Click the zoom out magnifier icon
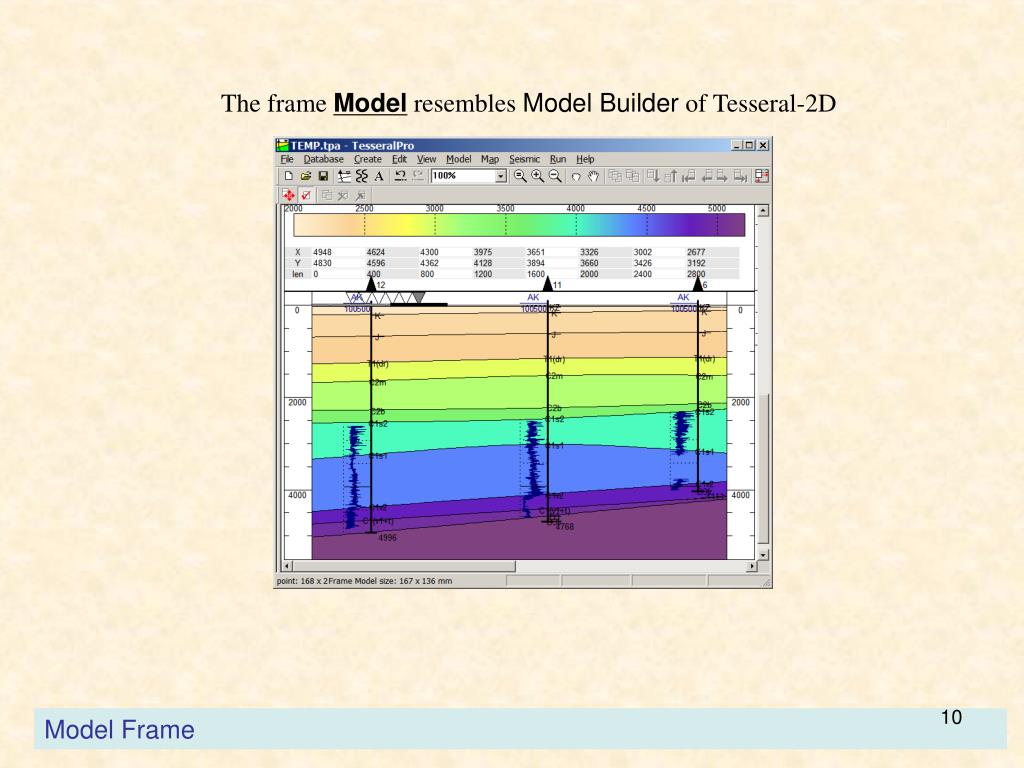Viewport: 1024px width, 768px height. coord(555,176)
